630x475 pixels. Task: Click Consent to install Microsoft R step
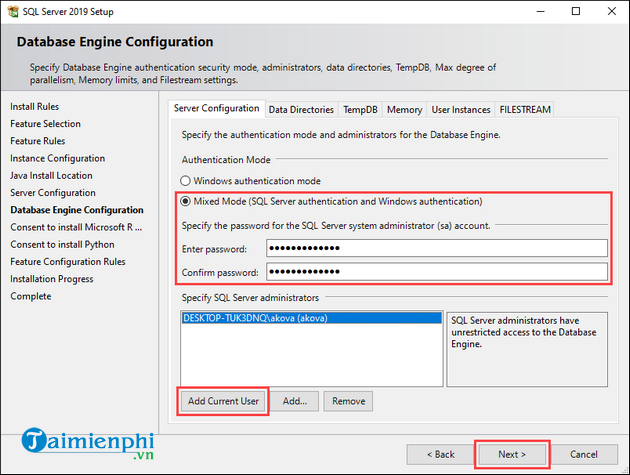coord(76,227)
